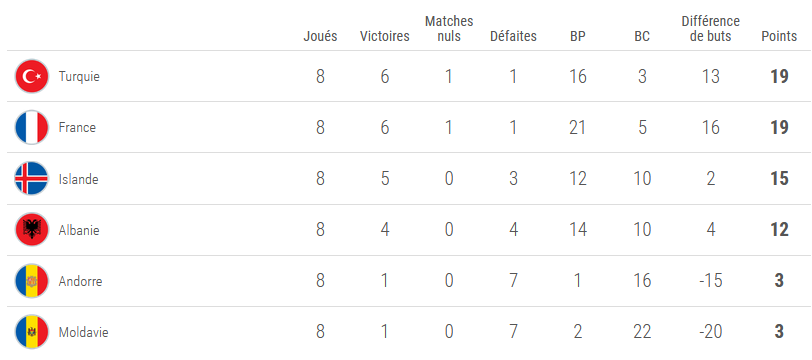Click Turquie's 19 points value
The height and width of the screenshot is (360, 812).
[x=779, y=77]
